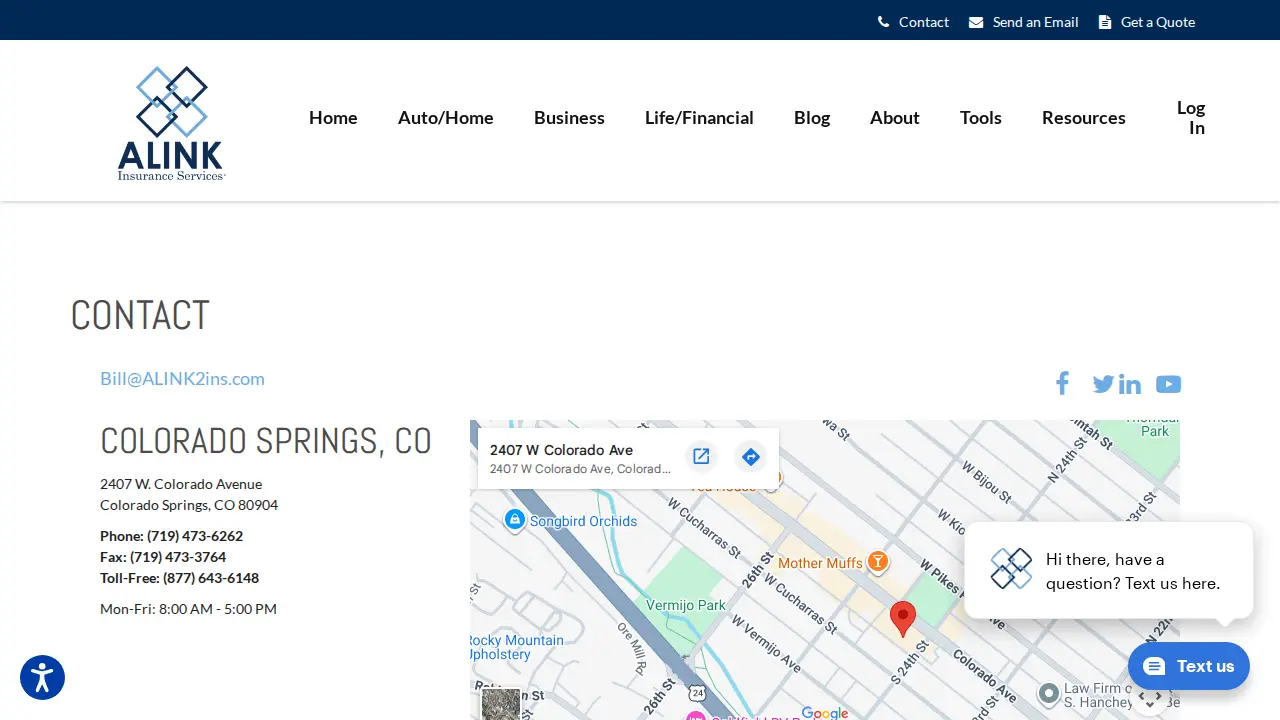Open accessibility options icon
This screenshot has width=1280, height=720.
pyautogui.click(x=42, y=677)
